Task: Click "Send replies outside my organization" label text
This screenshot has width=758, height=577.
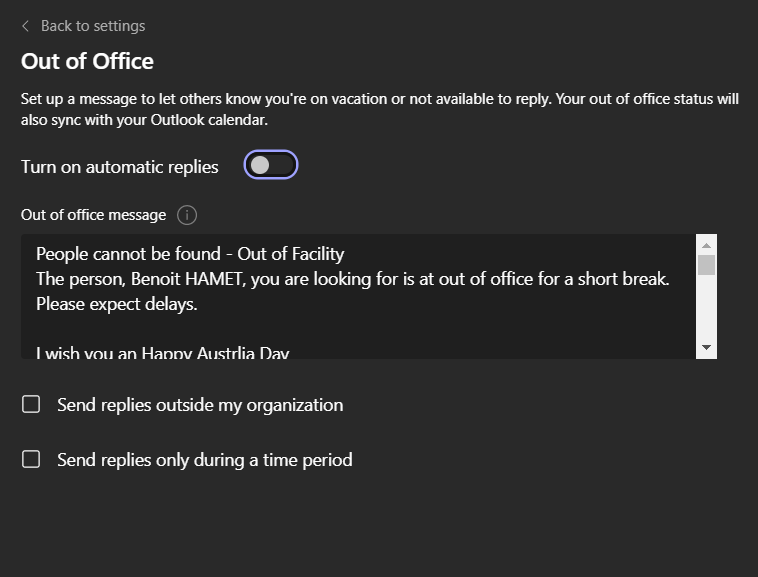Action: (x=200, y=405)
